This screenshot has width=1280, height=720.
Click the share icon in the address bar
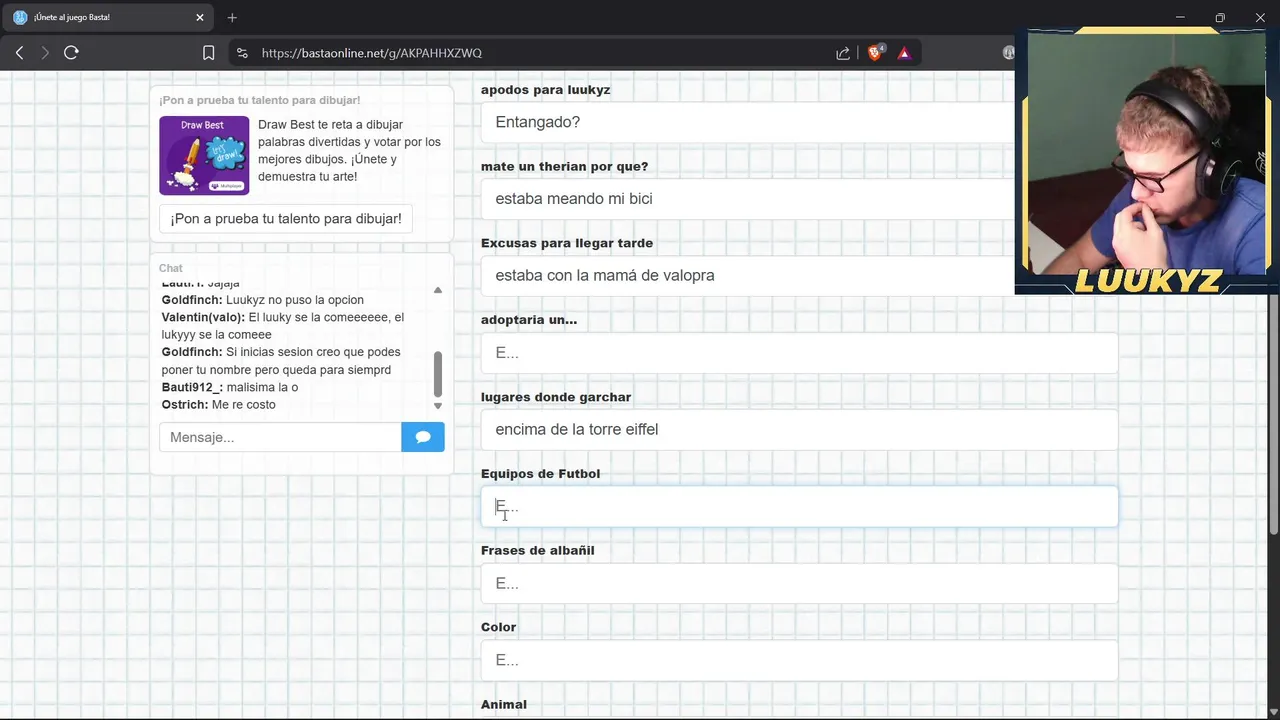843,53
